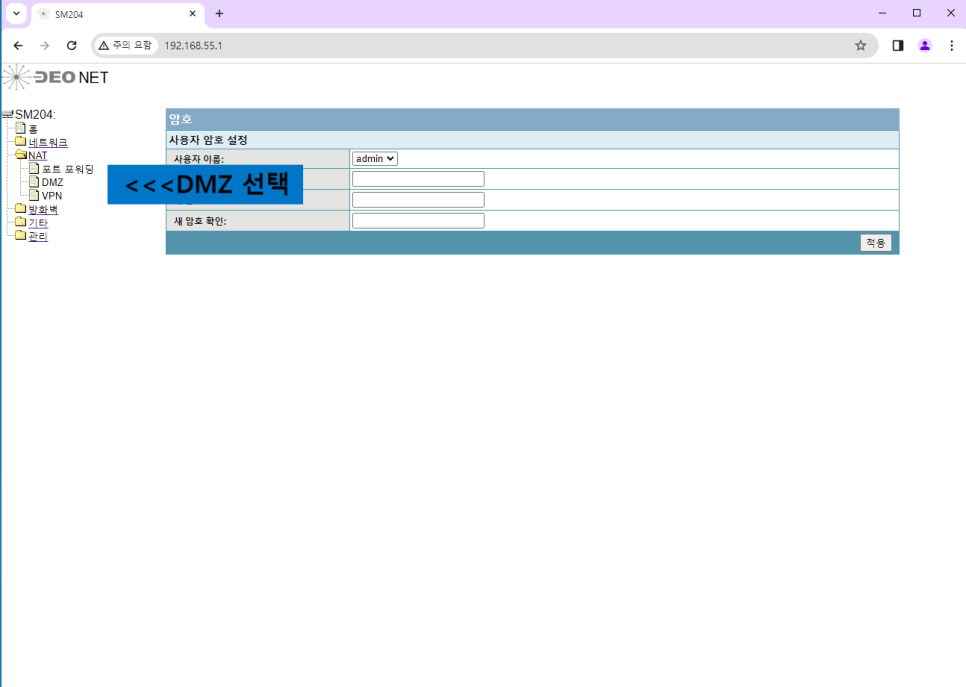Close the SM204 tab
This screenshot has height=687, width=966.
coord(192,14)
